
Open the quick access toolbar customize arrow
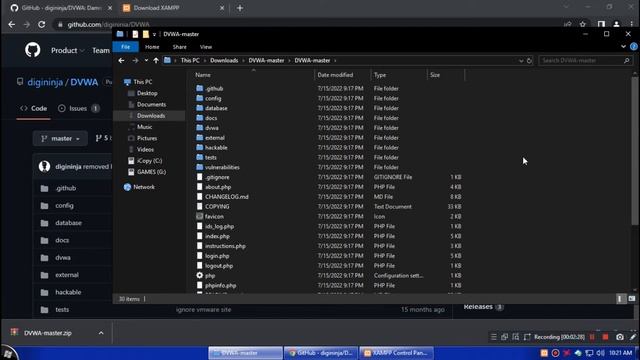pos(154,34)
